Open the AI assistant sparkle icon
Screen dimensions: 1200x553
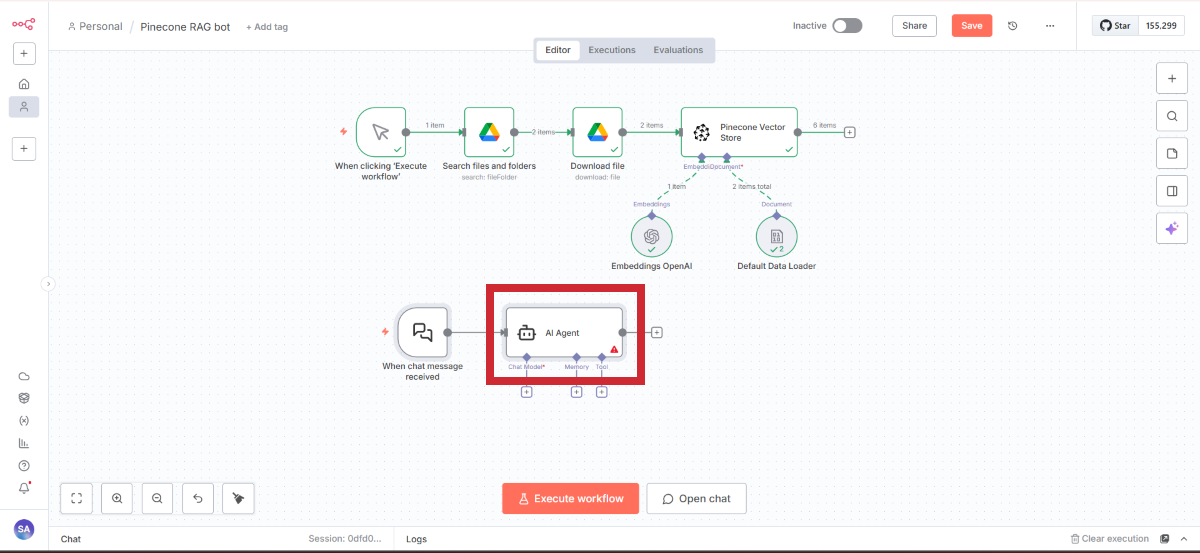click(1171, 229)
